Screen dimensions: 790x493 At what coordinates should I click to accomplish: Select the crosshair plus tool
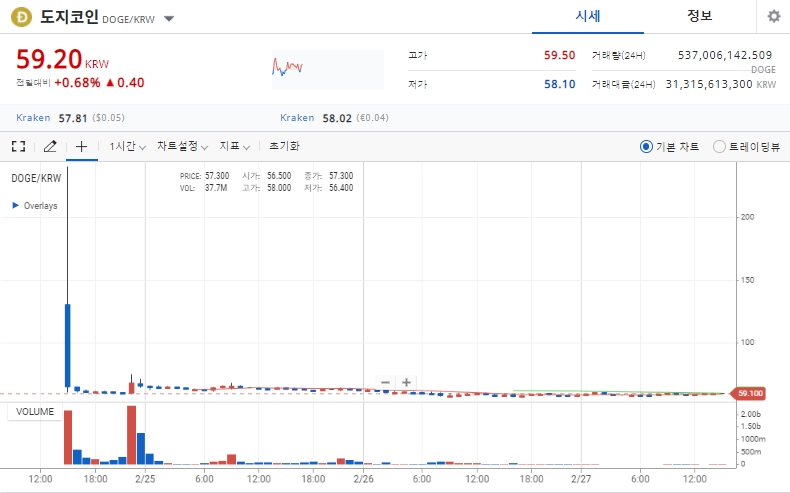pyautogui.click(x=81, y=147)
